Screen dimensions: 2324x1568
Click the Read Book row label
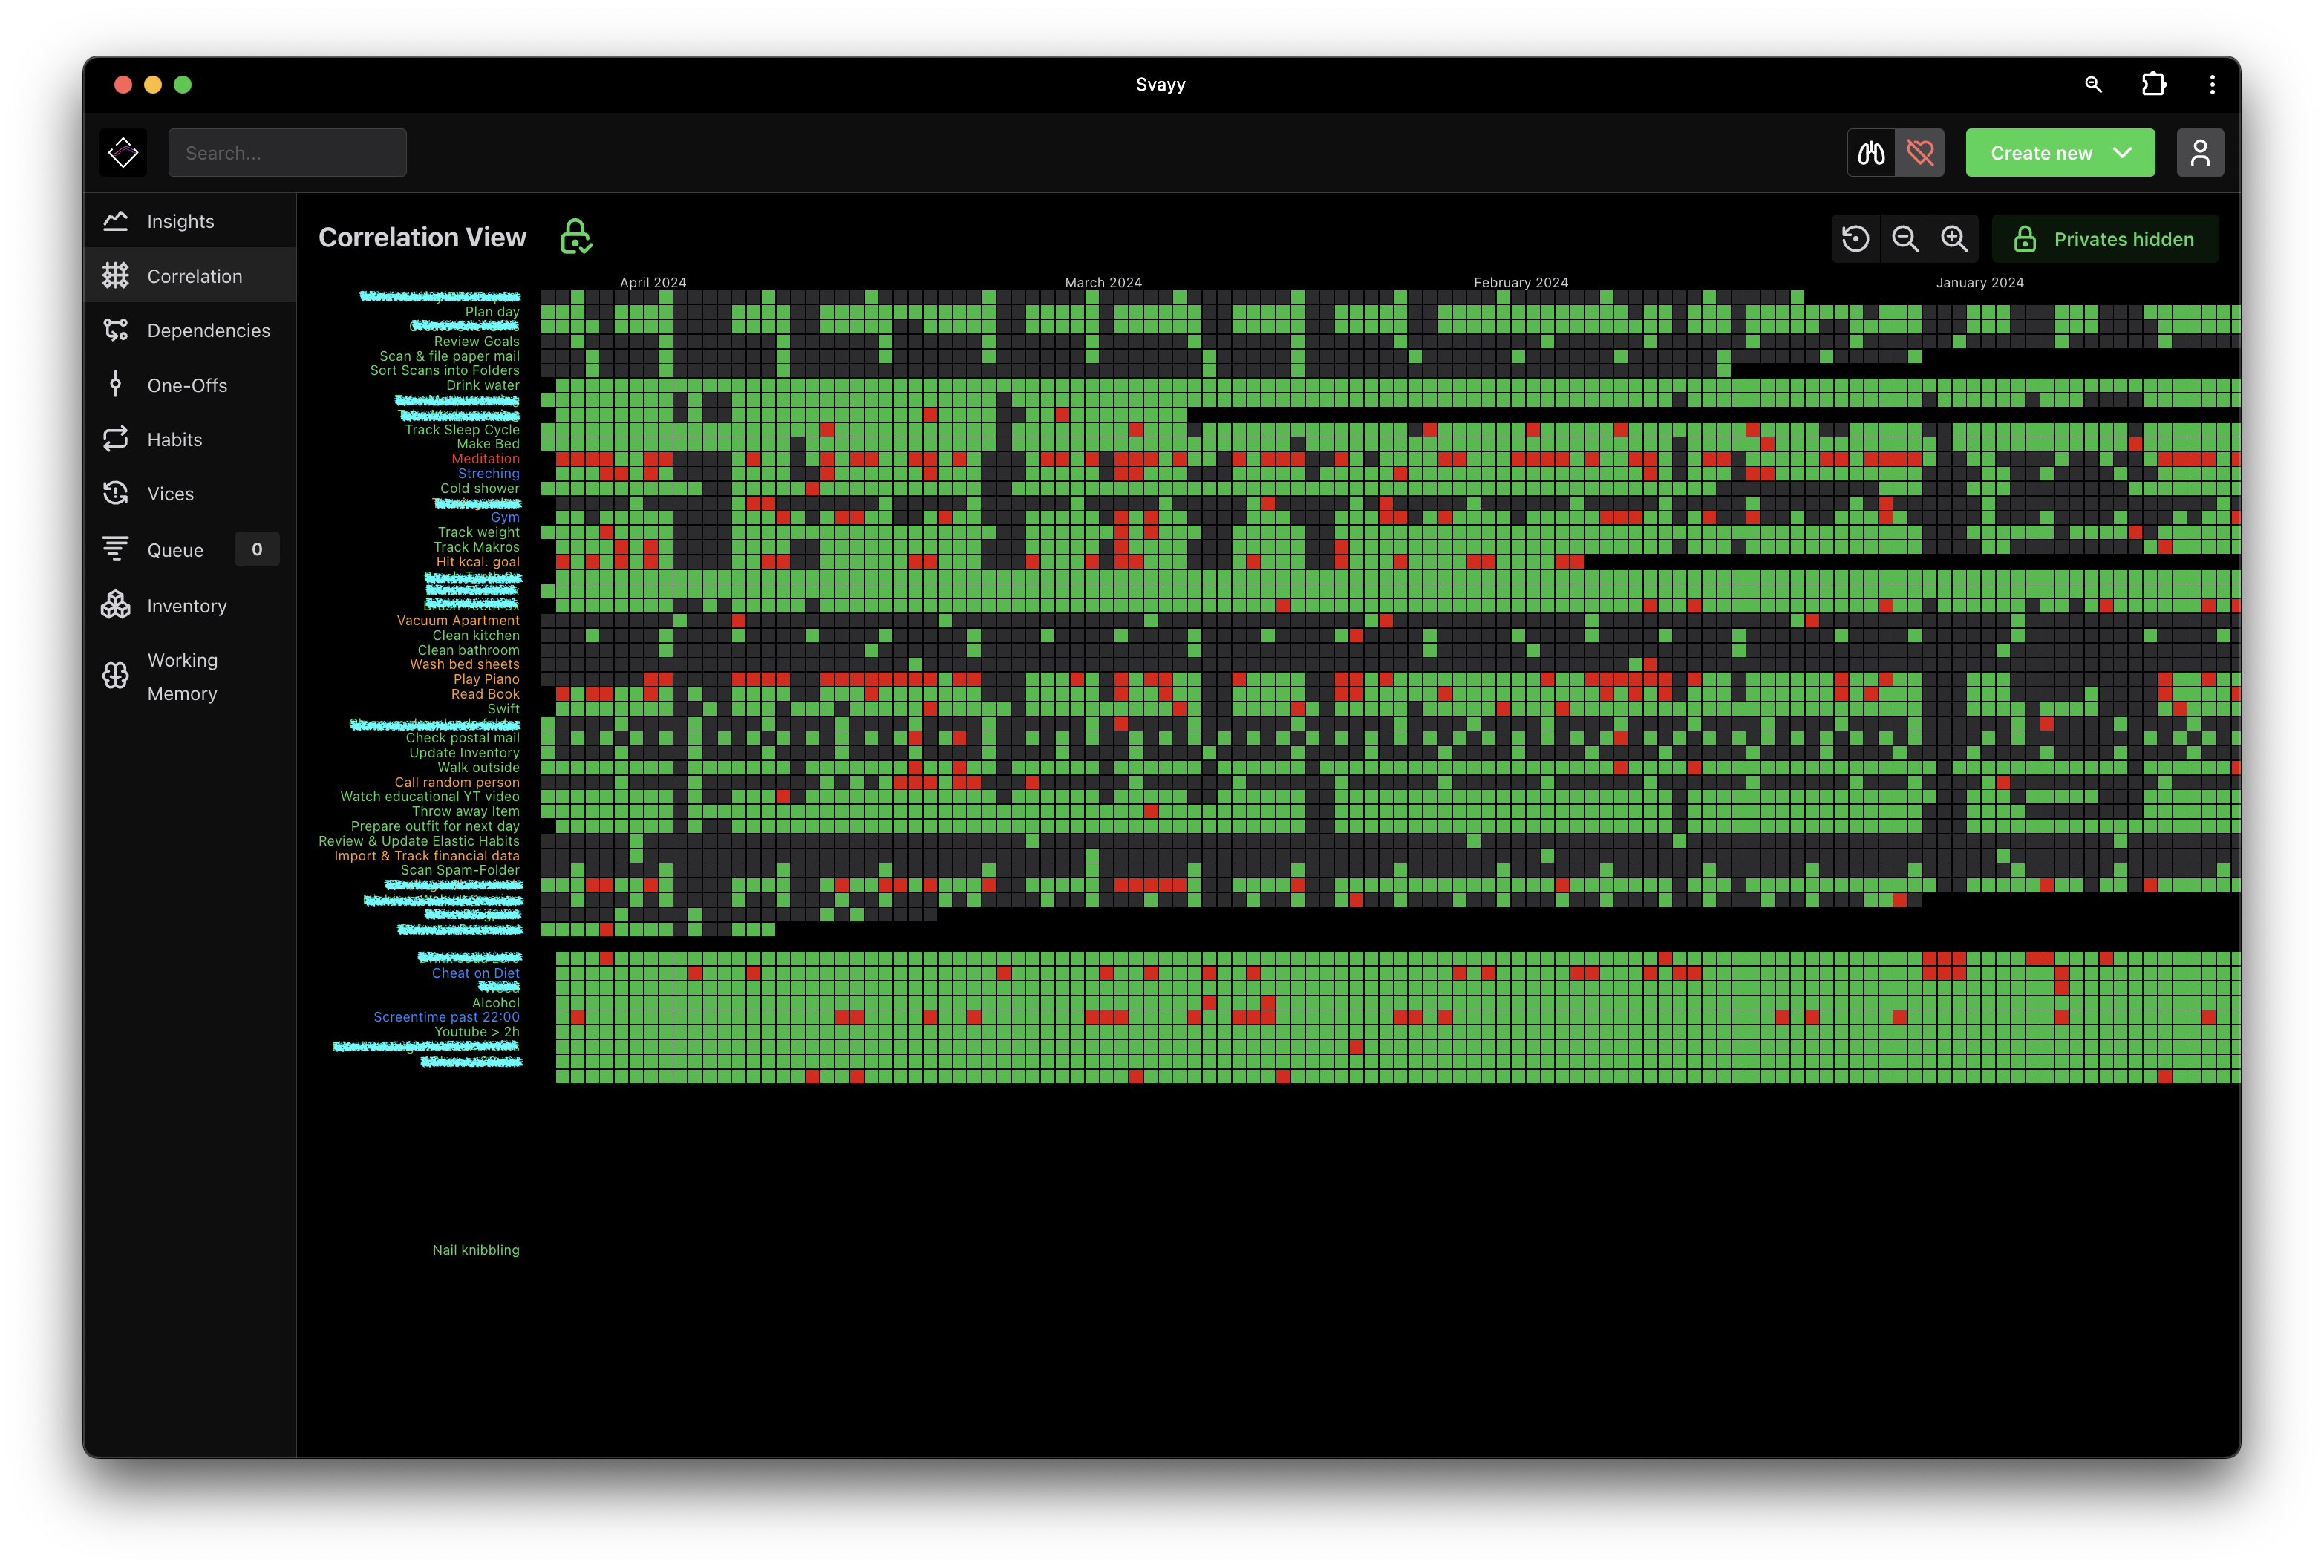[x=485, y=694]
